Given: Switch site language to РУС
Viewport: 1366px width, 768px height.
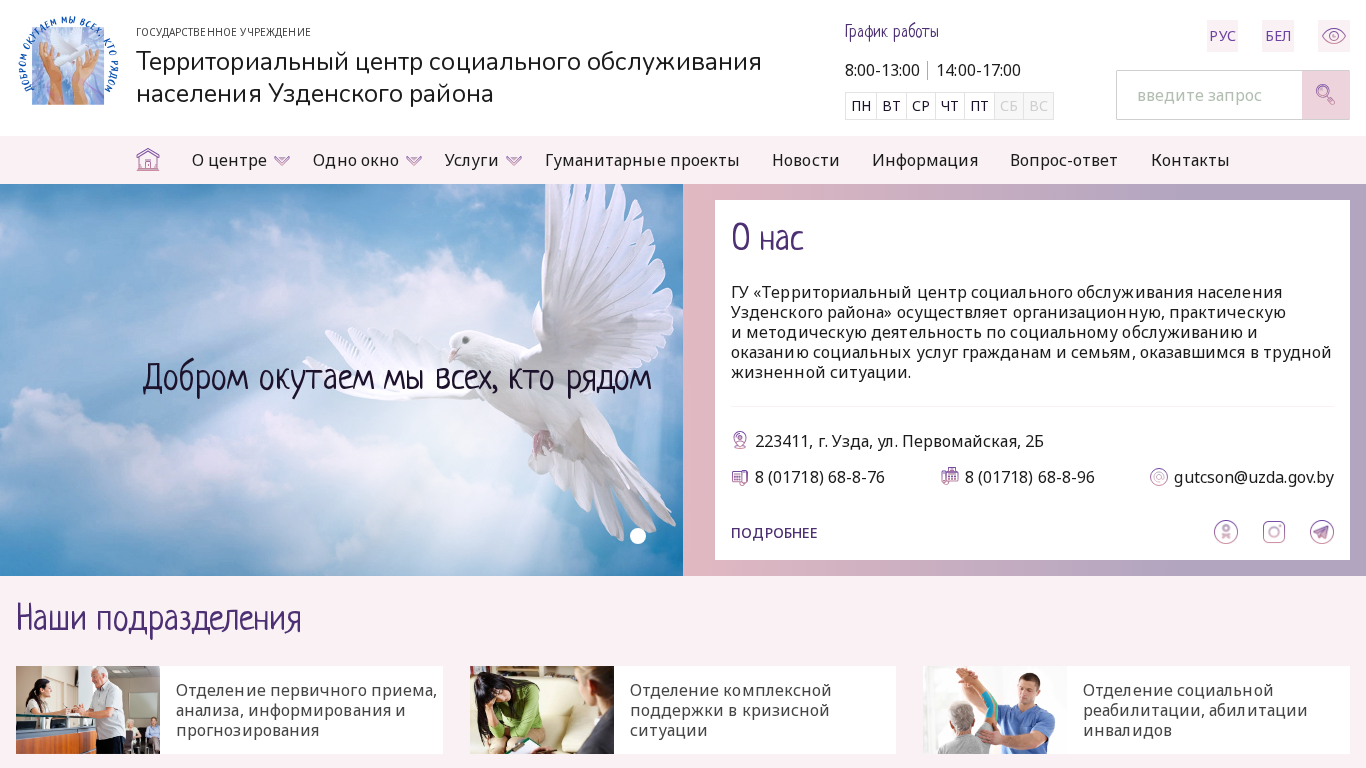Looking at the screenshot, I should pos(1222,36).
